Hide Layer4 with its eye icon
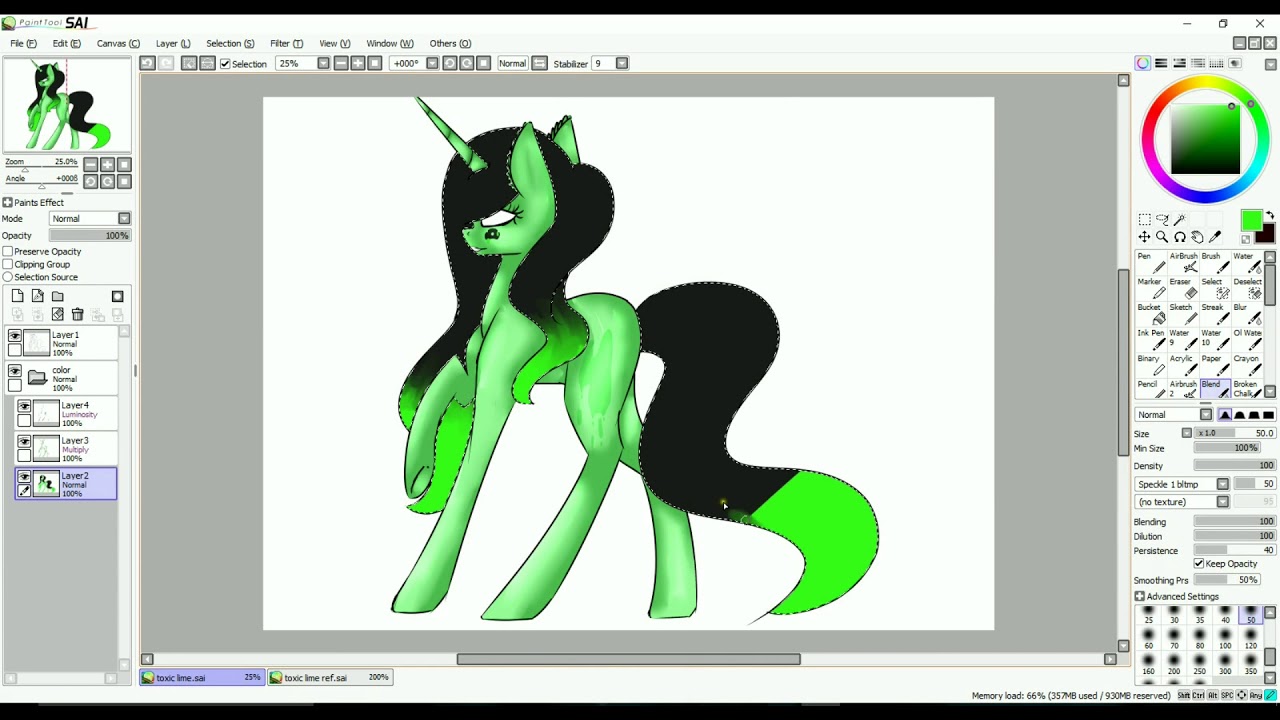 pyautogui.click(x=24, y=407)
